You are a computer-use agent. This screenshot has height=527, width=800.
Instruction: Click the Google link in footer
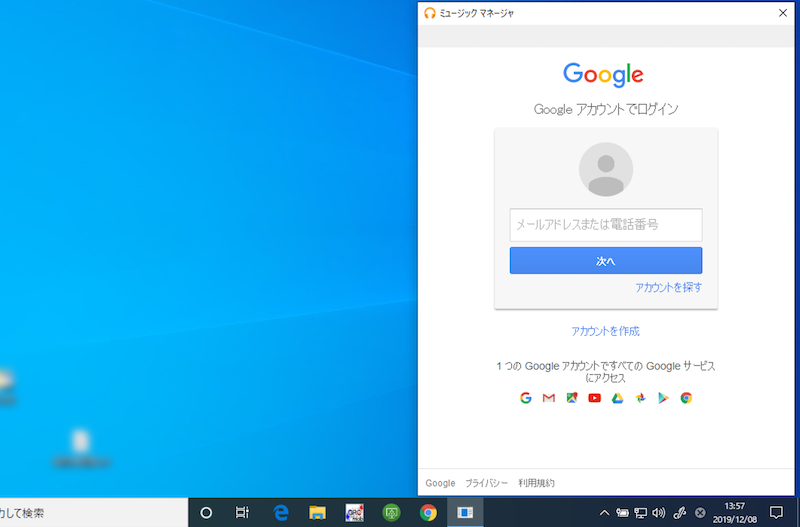[440, 483]
